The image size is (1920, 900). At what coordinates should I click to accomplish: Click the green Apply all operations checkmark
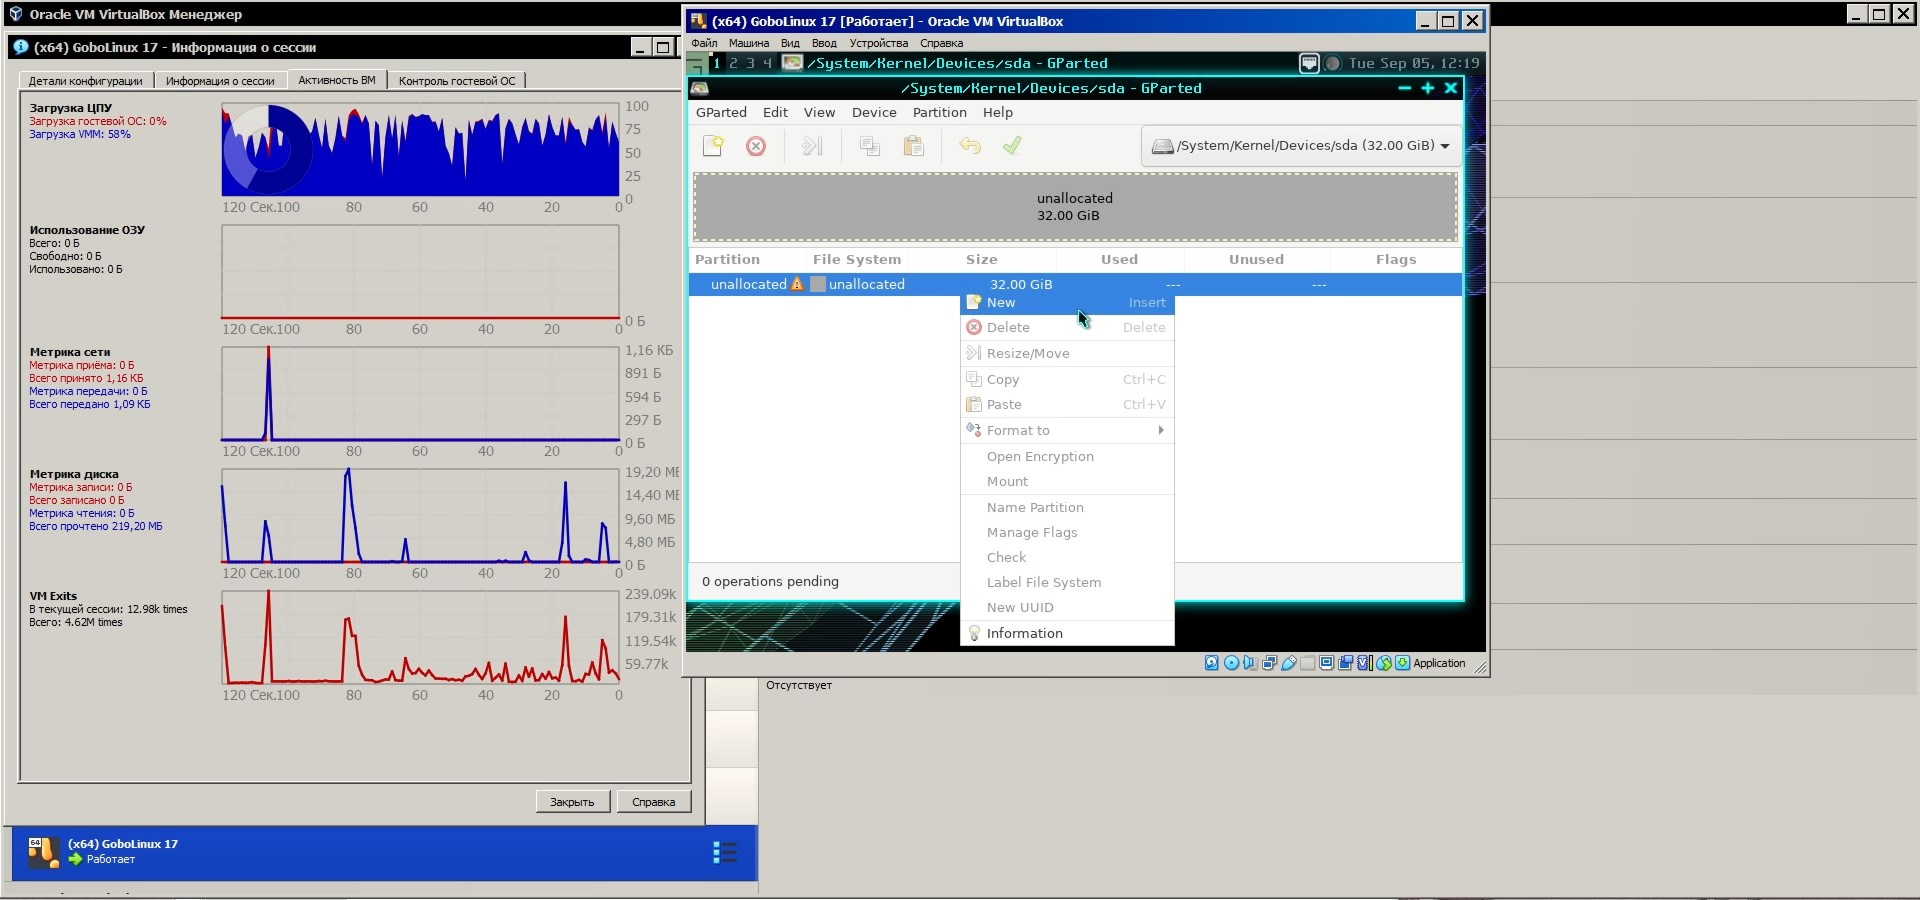point(1012,146)
